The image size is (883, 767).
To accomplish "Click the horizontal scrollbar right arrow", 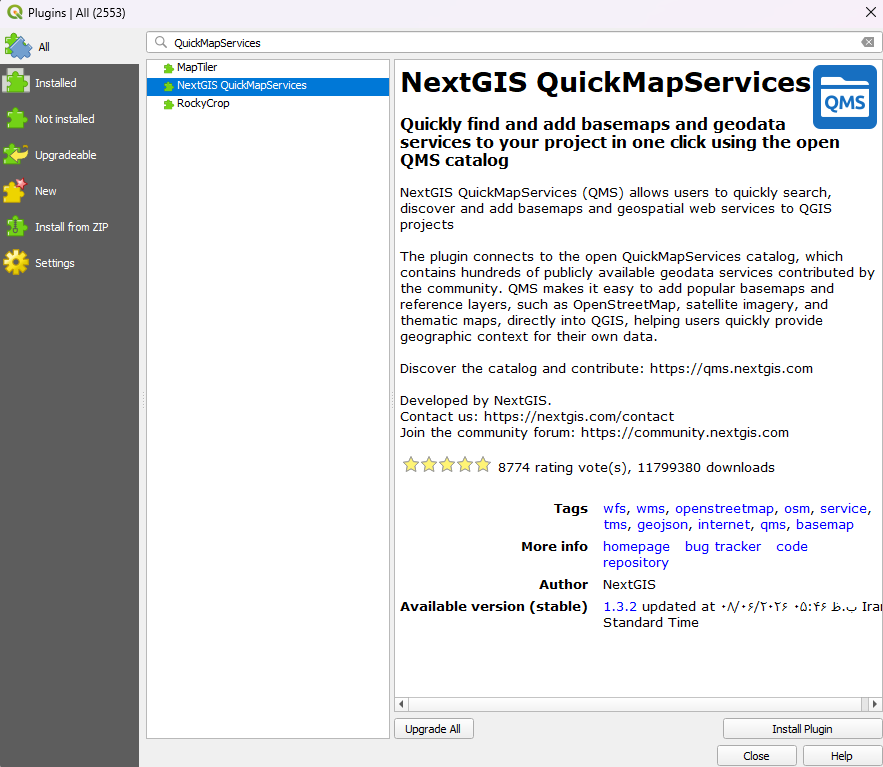I will [x=875, y=704].
